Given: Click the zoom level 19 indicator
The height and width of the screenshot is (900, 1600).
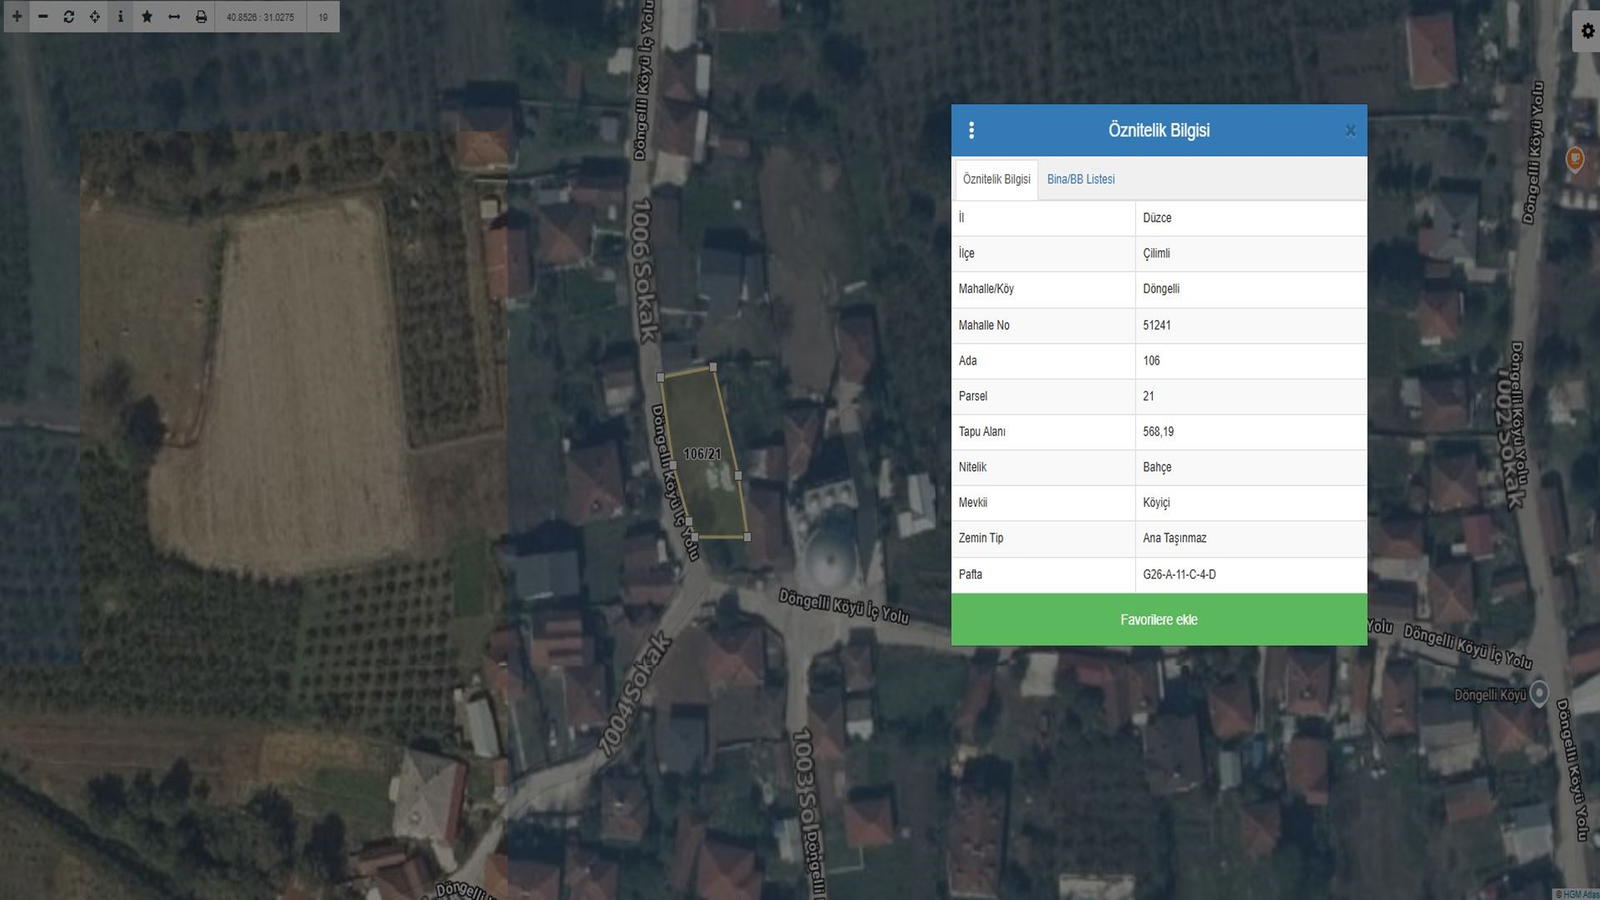Looking at the screenshot, I should tap(323, 17).
